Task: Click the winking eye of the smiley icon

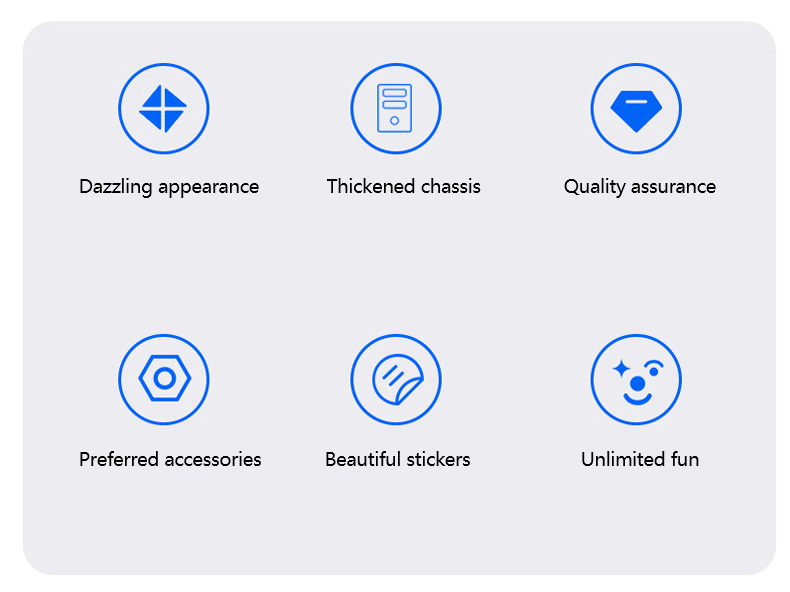Action: click(654, 369)
